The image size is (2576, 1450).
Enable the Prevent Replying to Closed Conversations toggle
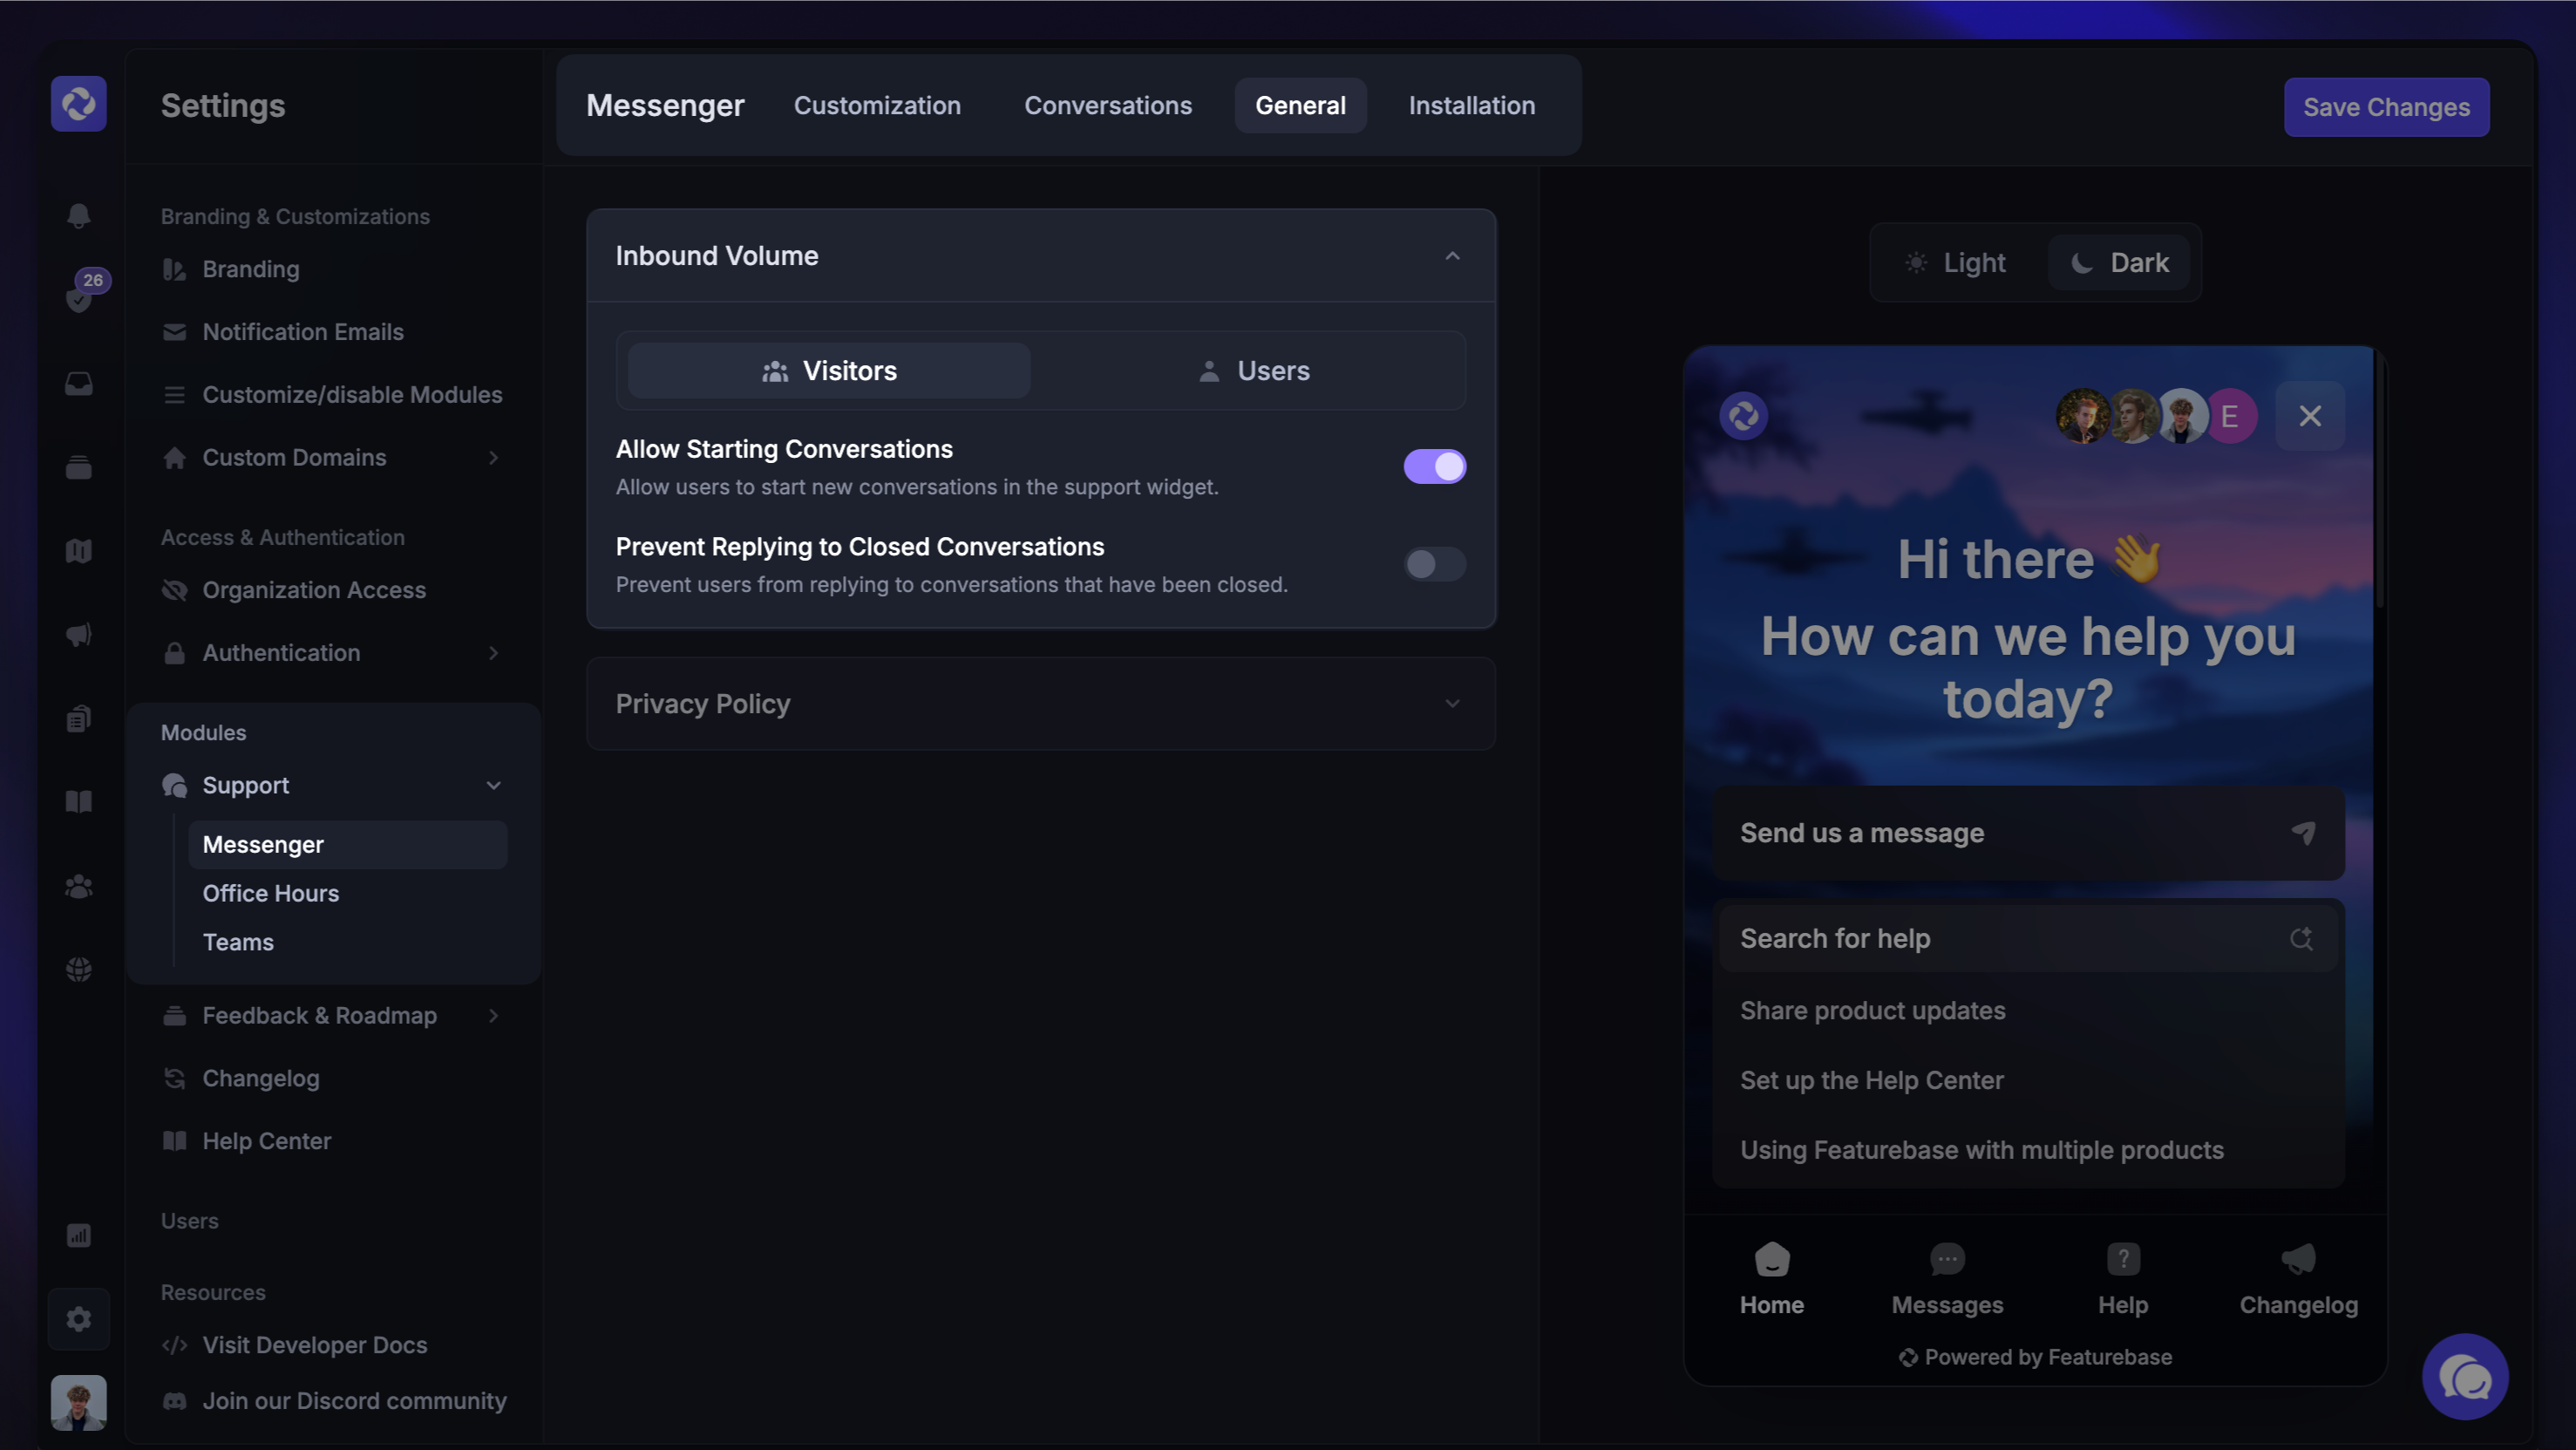pyautogui.click(x=1434, y=564)
